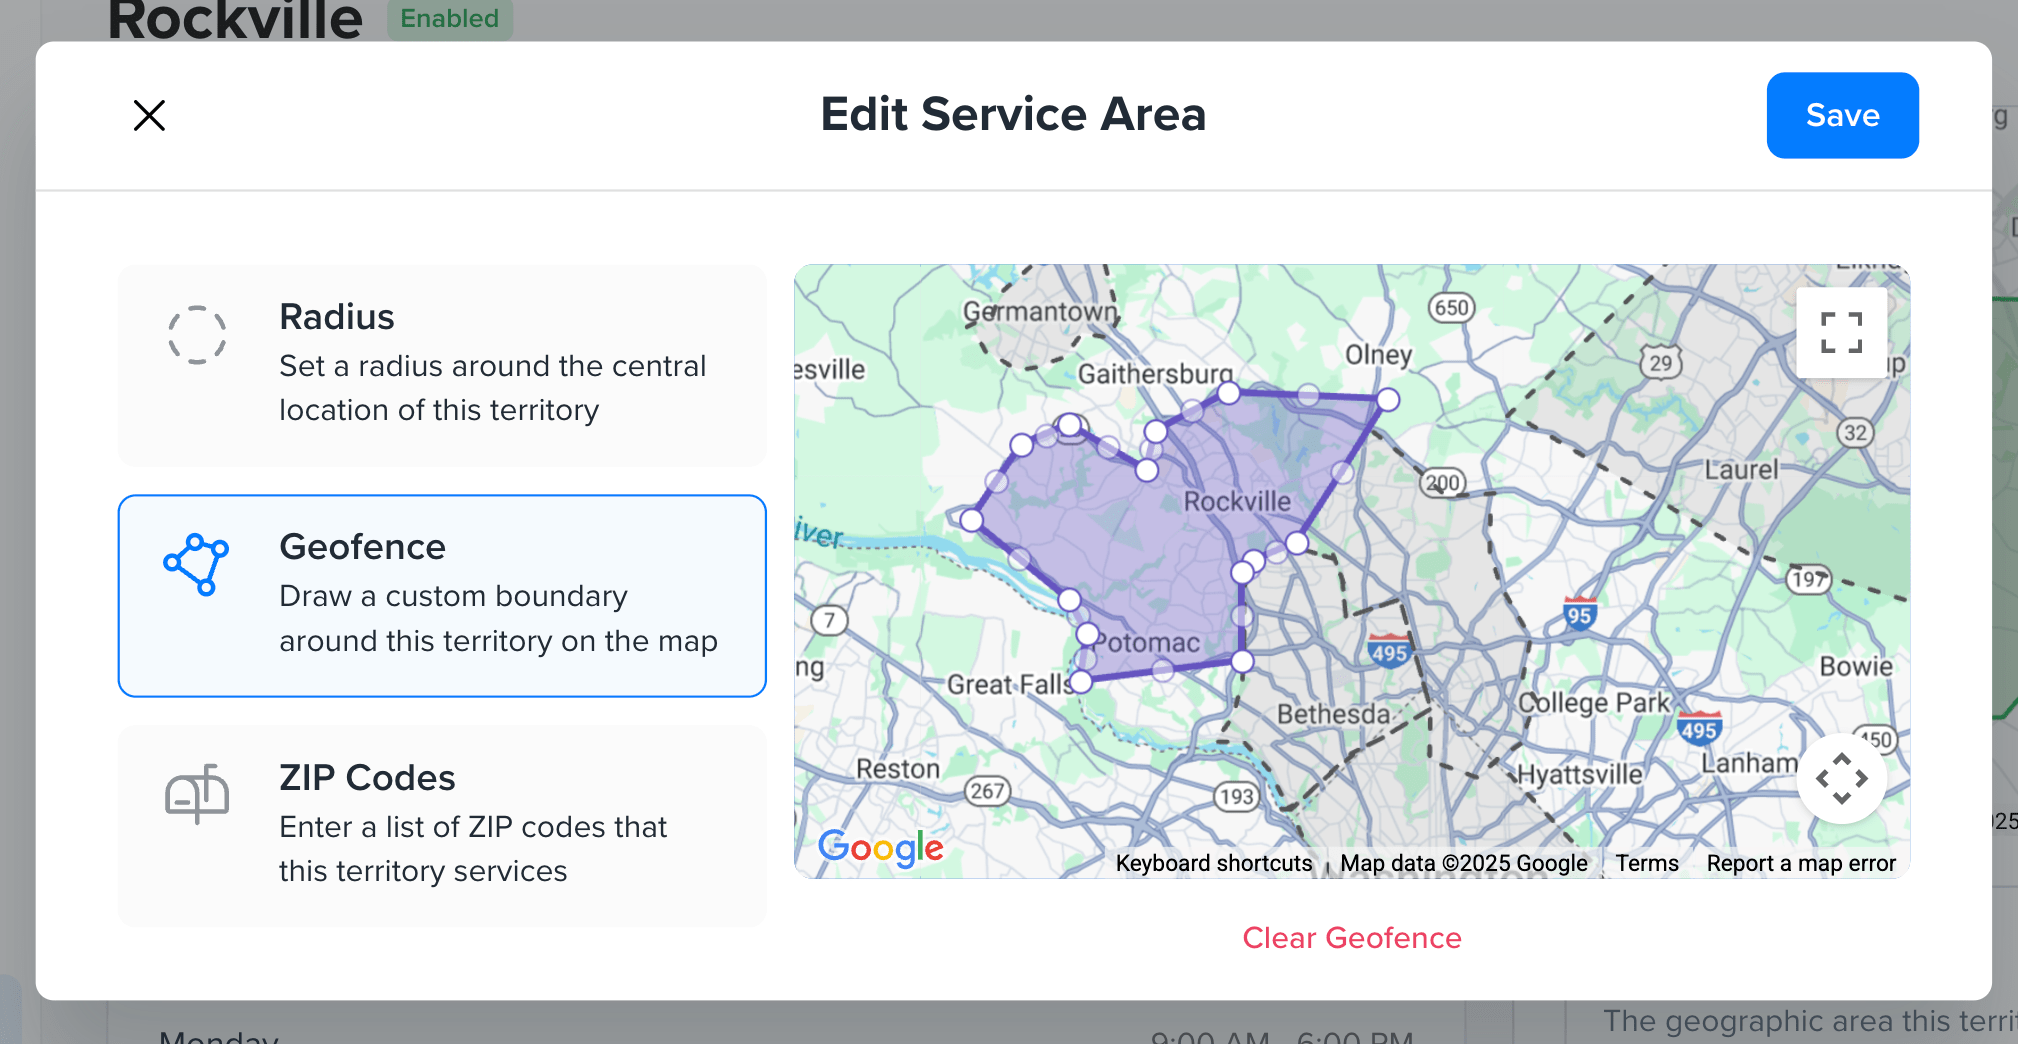Close the Edit Service Area dialog
This screenshot has width=2018, height=1044.
[148, 115]
